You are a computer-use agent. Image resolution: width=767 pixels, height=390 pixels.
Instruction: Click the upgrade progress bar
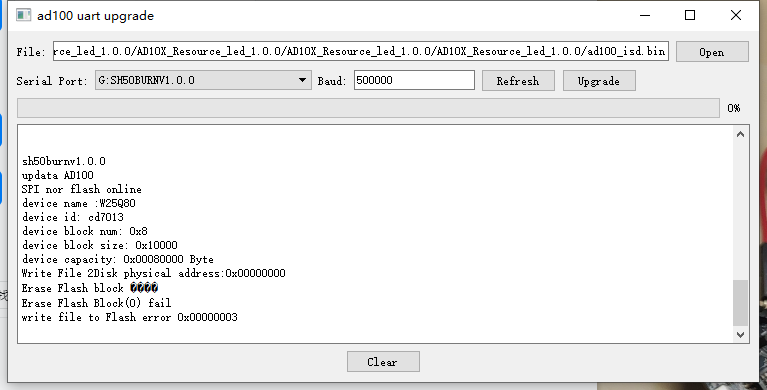[368, 108]
